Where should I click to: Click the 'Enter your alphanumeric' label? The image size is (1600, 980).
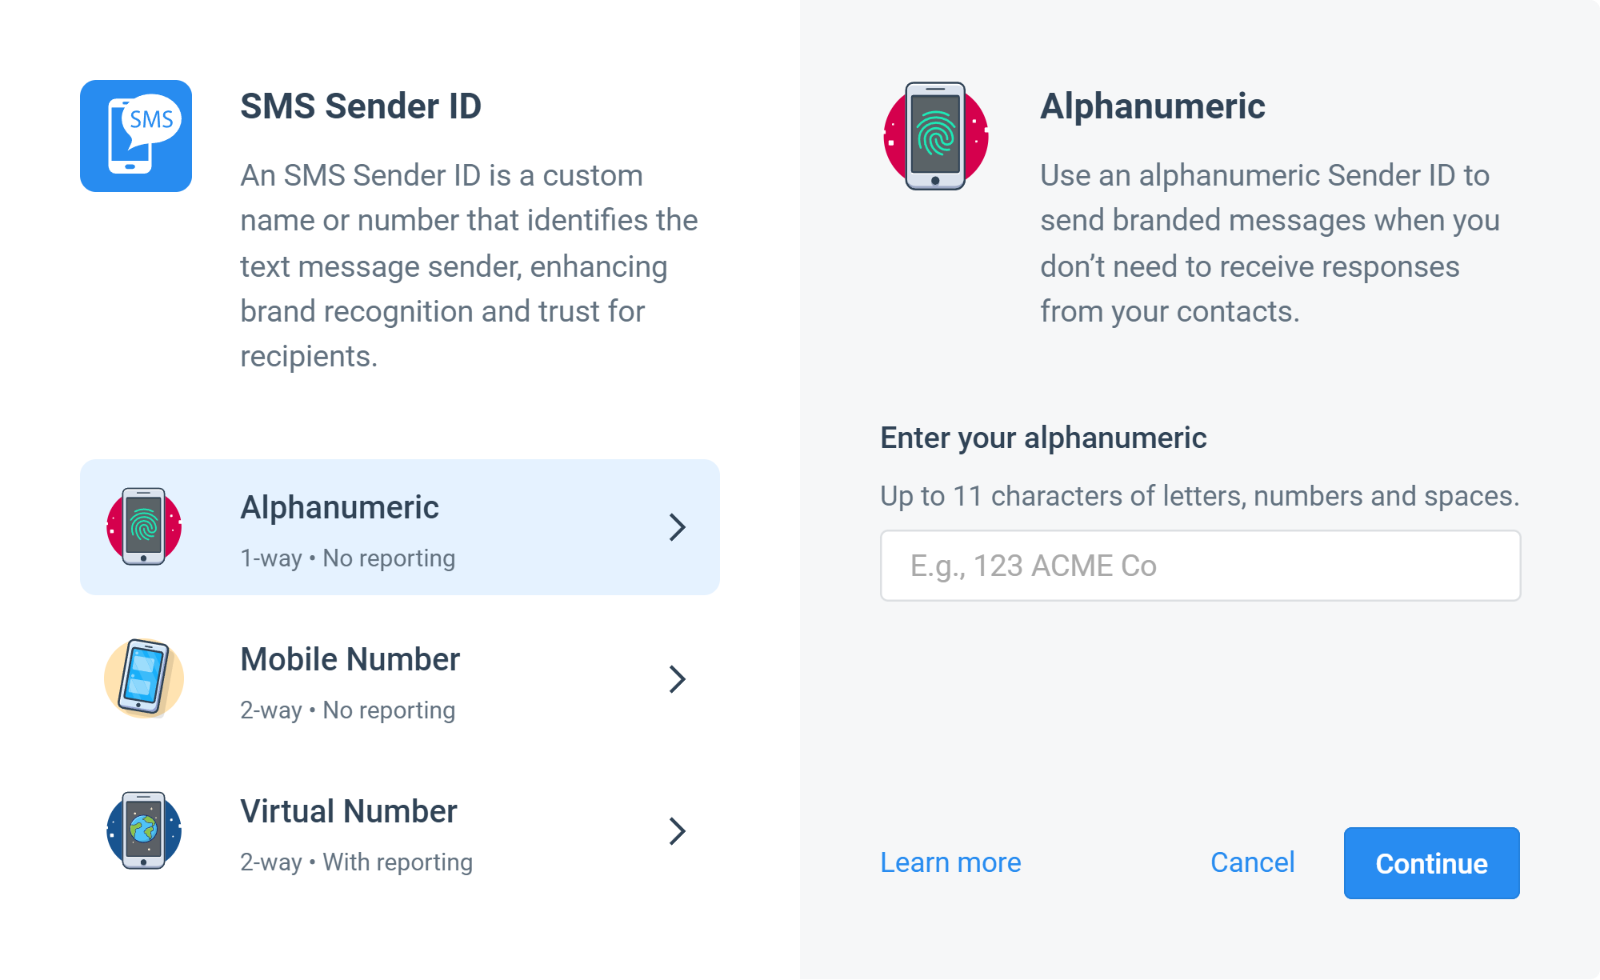(1043, 438)
